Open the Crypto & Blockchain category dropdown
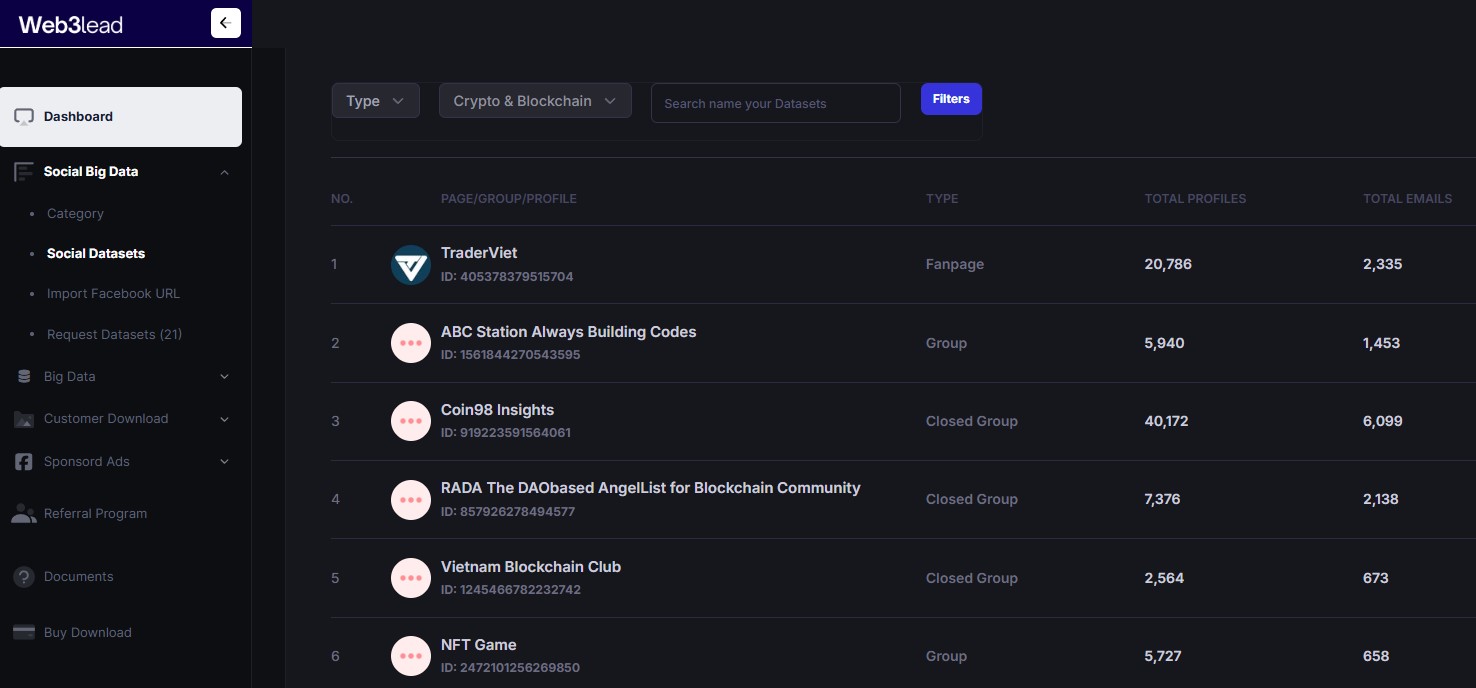The height and width of the screenshot is (688, 1476). (535, 101)
